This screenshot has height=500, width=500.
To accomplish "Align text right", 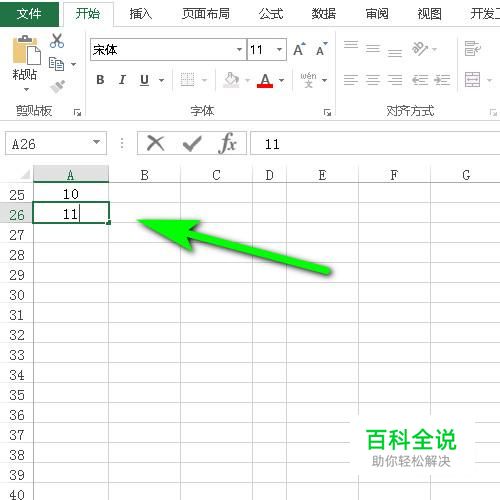I will 395,80.
